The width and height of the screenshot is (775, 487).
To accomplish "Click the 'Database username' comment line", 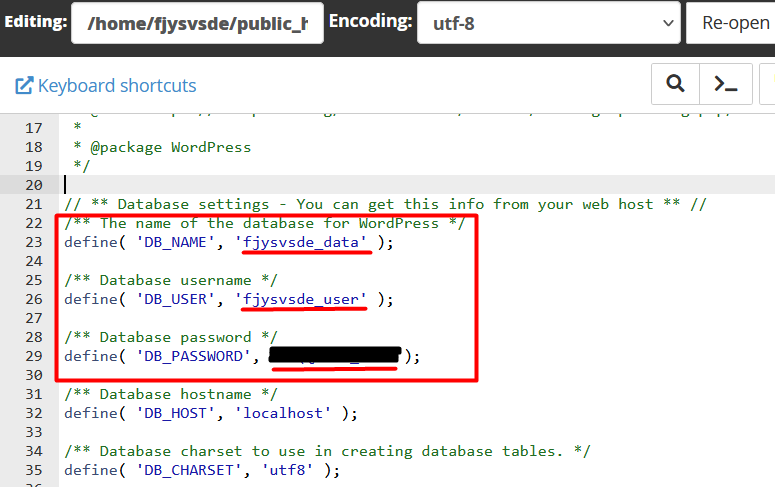I will (170, 280).
